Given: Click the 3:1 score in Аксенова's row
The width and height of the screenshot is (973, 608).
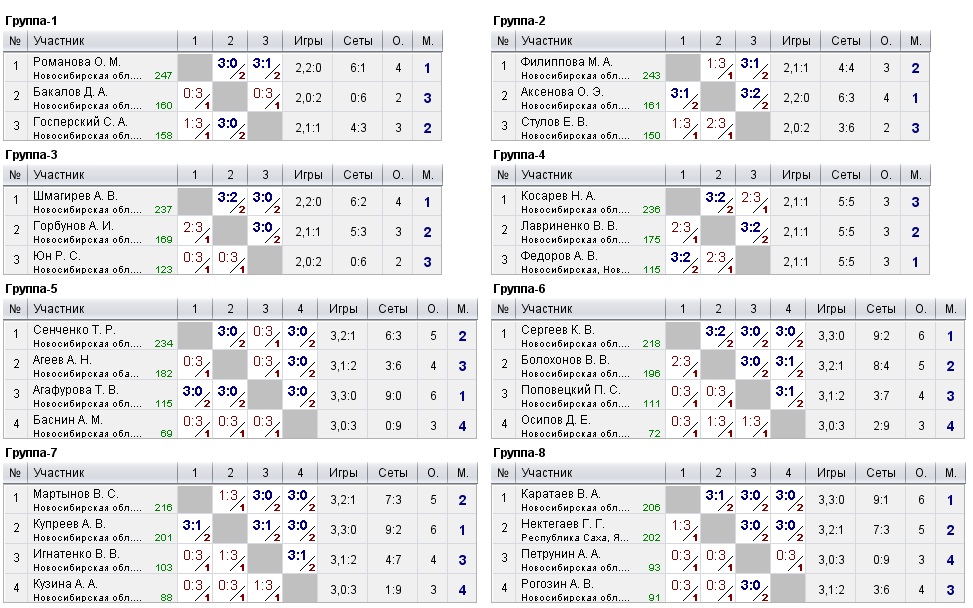Looking at the screenshot, I should pos(682,93).
